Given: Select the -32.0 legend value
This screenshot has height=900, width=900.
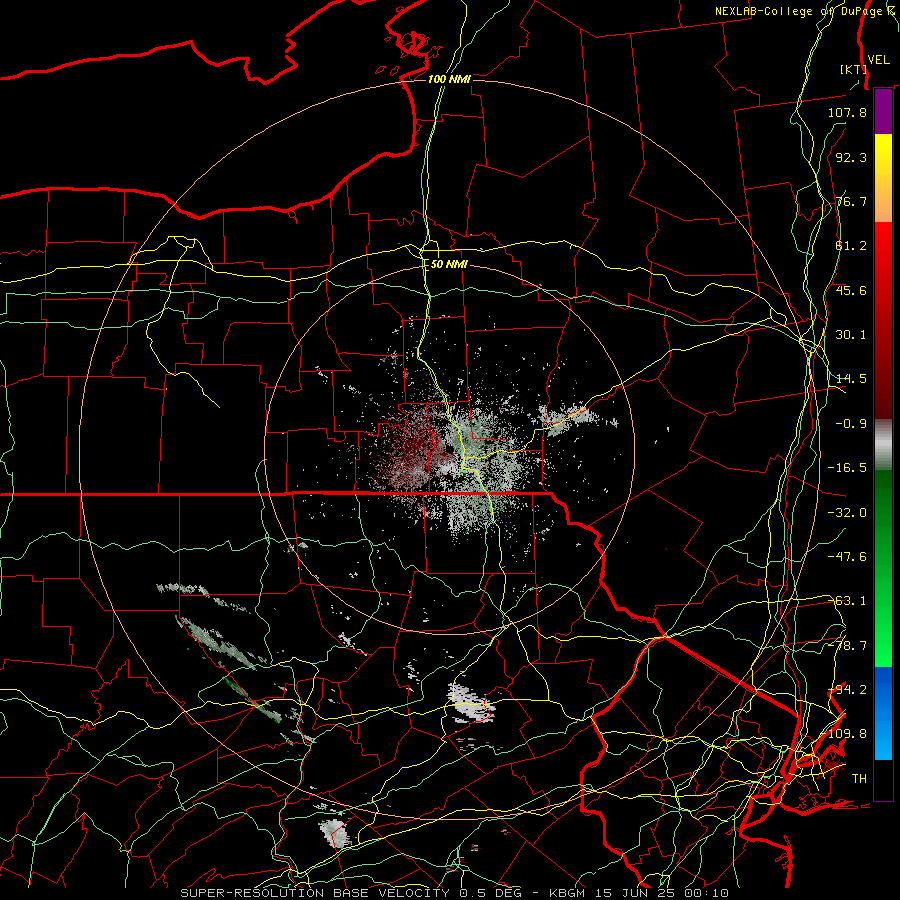Looking at the screenshot, I should tap(847, 513).
